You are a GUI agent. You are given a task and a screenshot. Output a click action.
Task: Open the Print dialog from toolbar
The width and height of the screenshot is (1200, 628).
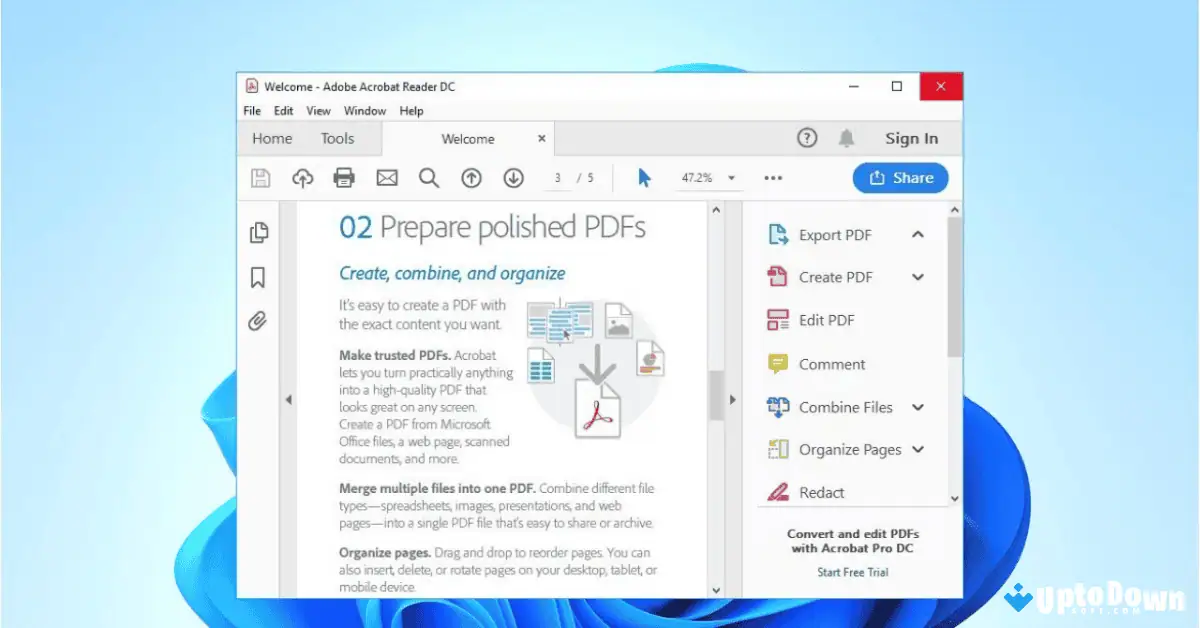344,177
